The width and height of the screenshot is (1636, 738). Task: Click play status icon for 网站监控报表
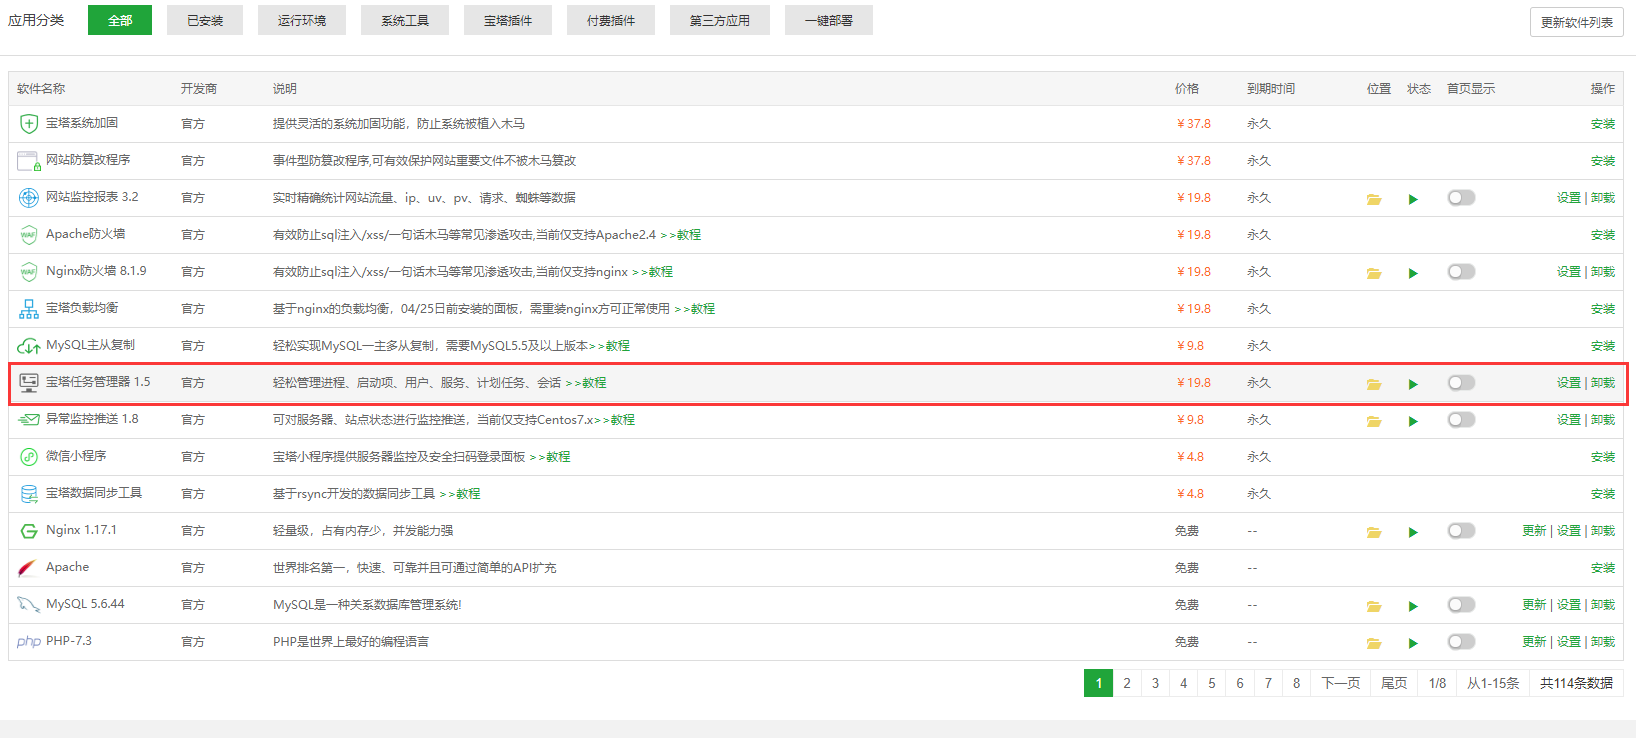tap(1413, 199)
